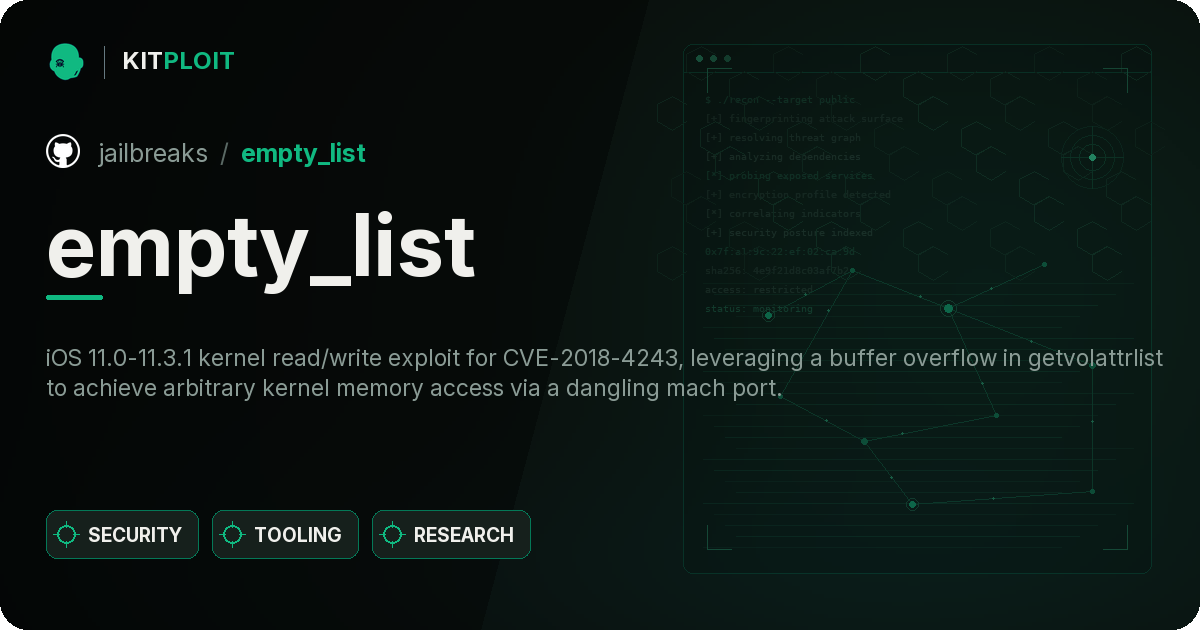This screenshot has width=1200, height=630.
Task: Select the RESEARCH tag
Action: pyautogui.click(x=451, y=535)
